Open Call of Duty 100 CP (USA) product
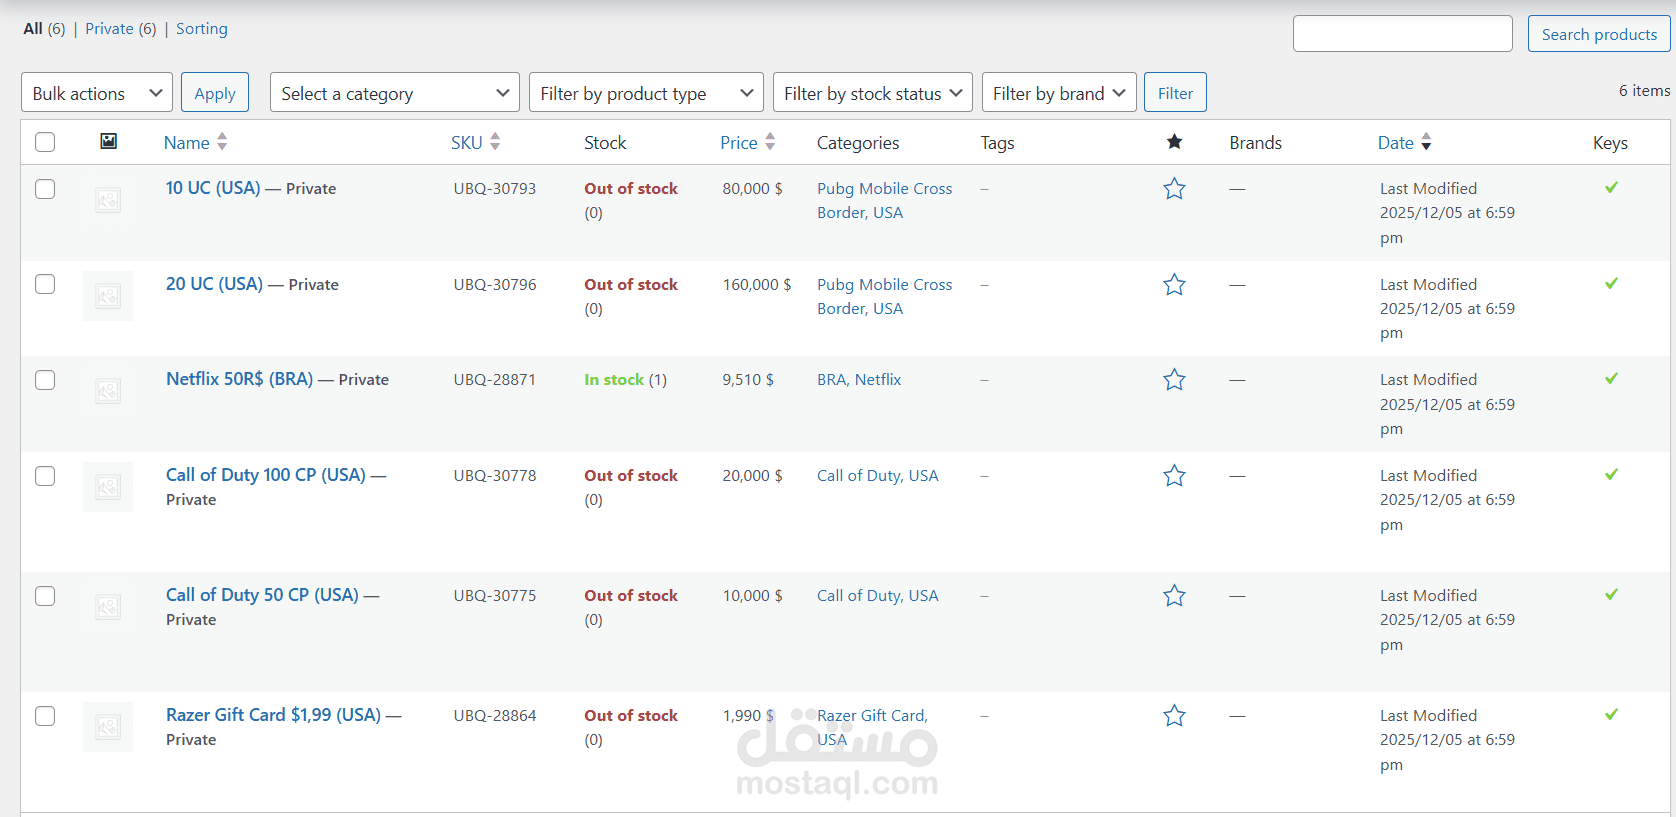 pos(266,475)
